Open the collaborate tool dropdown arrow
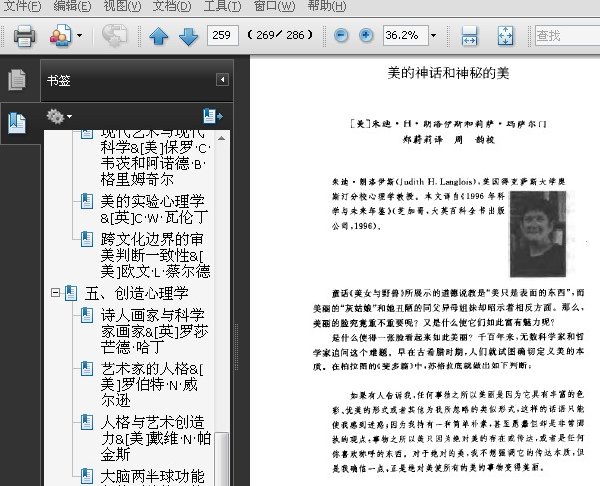This screenshot has height=486, width=600. pos(79,36)
